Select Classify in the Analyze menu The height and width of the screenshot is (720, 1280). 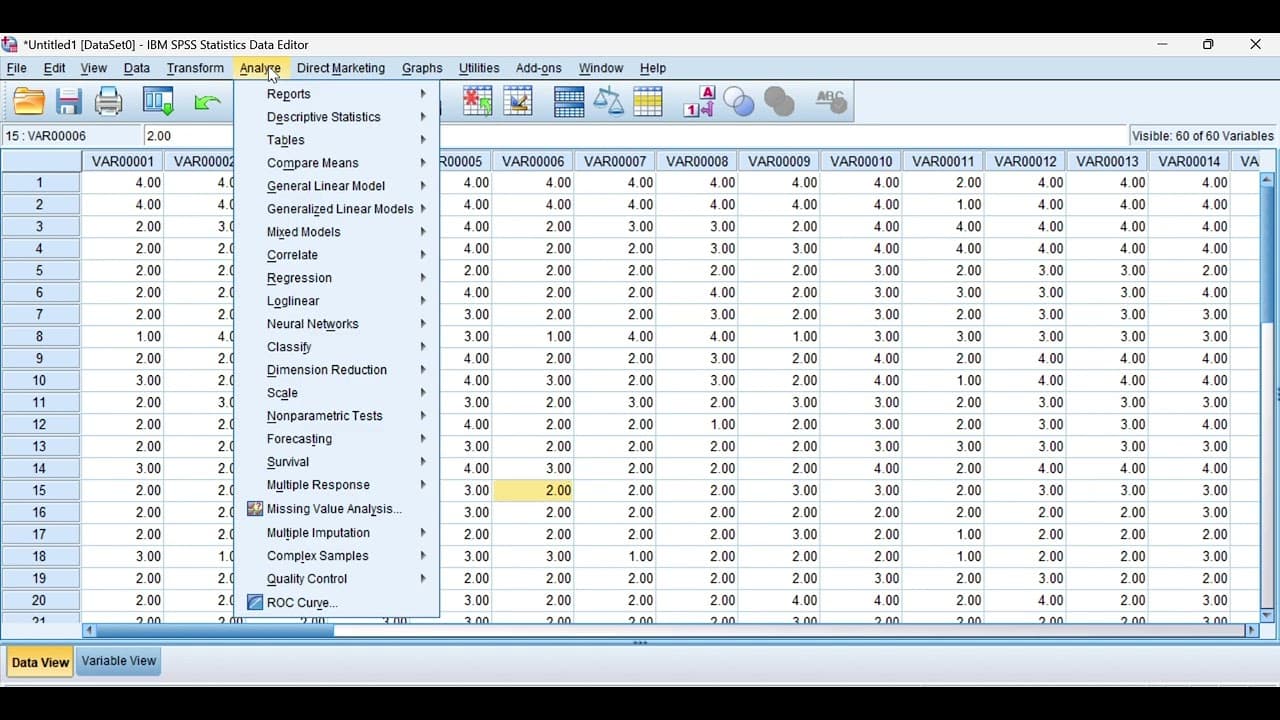[335, 347]
